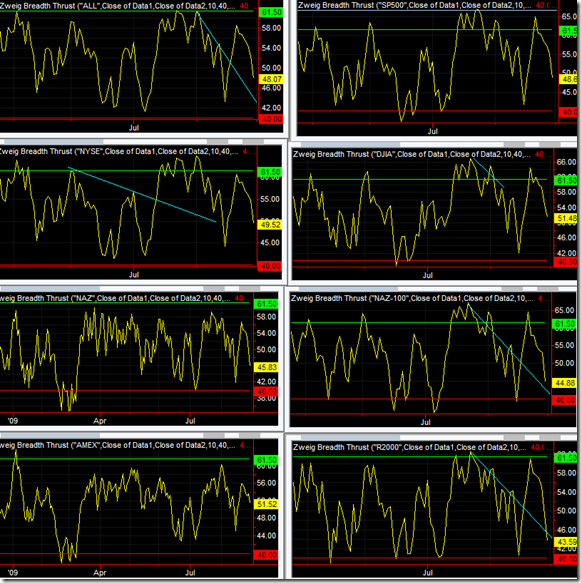581x583 pixels.
Task: Click the '09 date label in the AMEX chart
Action: point(13,573)
